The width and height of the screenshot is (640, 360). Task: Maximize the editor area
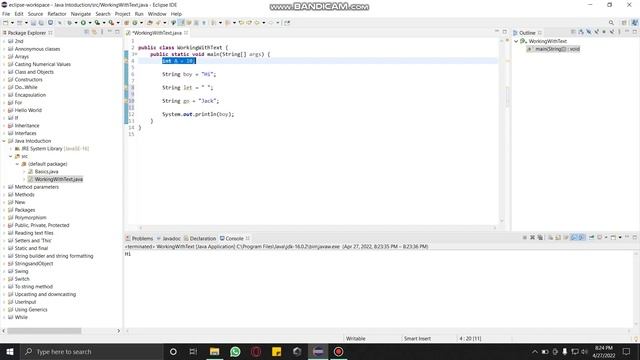(505, 32)
